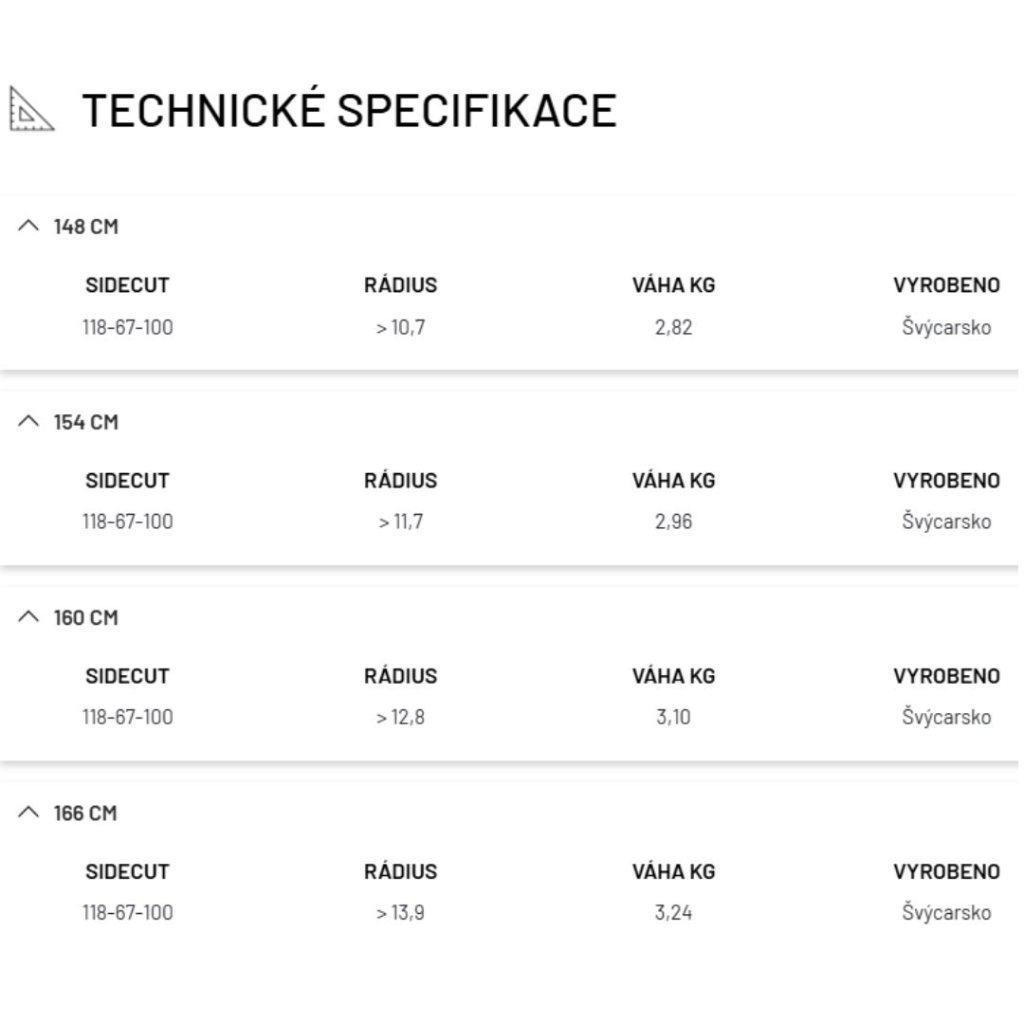Collapse the 148 CM section chevron
Screen dimensions: 1024x1024
tap(27, 226)
